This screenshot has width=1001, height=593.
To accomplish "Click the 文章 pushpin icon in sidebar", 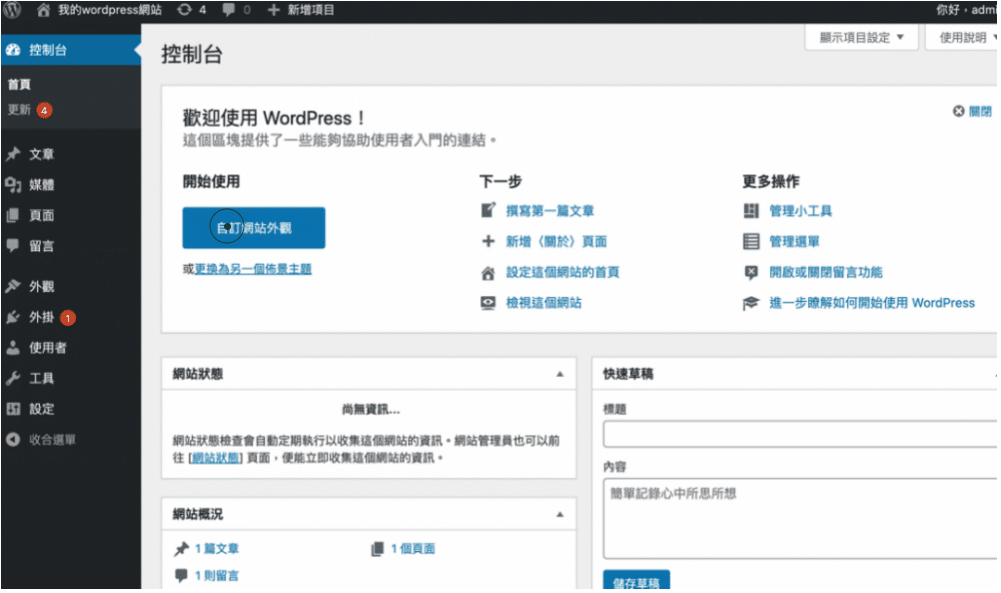I will pos(13,154).
